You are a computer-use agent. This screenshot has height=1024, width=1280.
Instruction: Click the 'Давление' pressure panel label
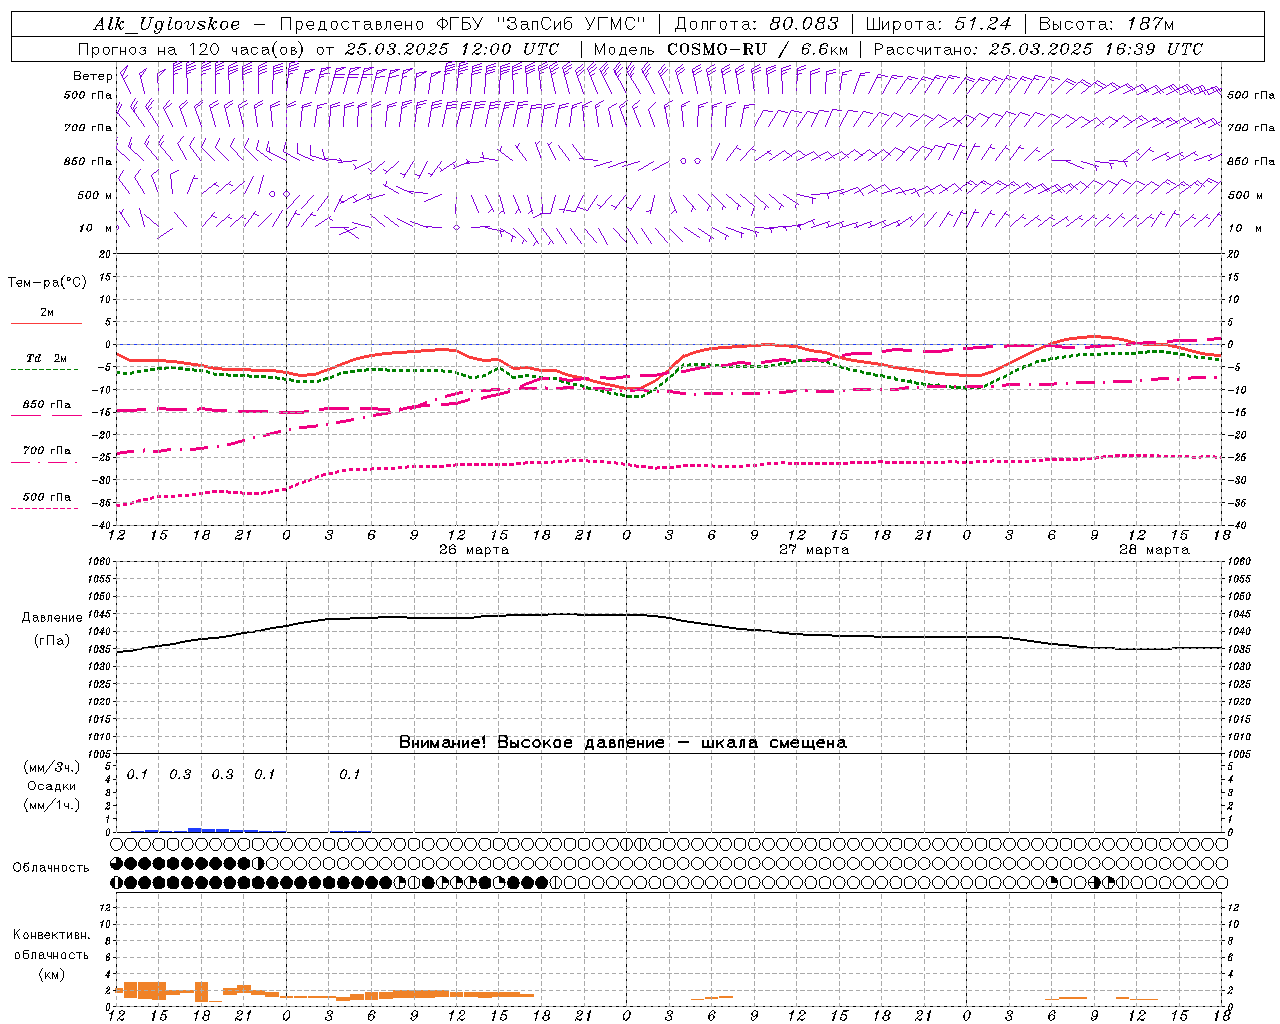point(51,618)
